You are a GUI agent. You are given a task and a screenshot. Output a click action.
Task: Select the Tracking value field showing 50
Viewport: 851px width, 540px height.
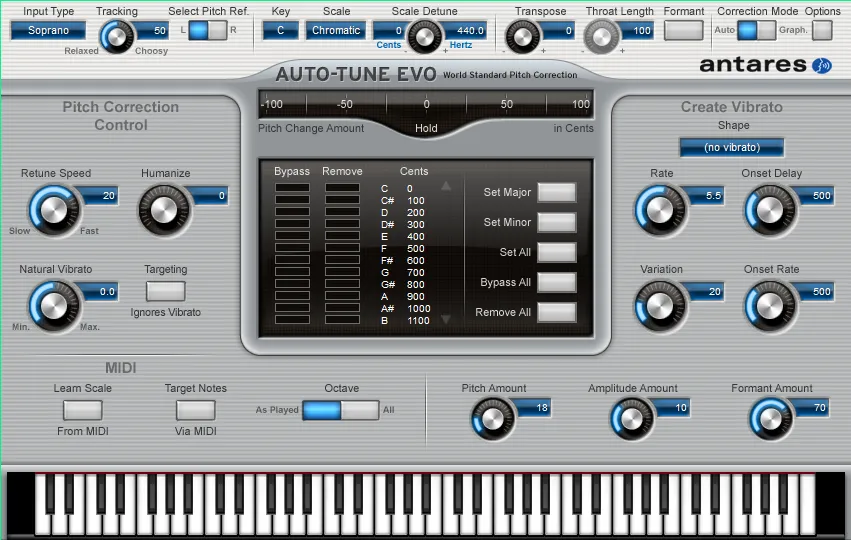click(x=153, y=30)
